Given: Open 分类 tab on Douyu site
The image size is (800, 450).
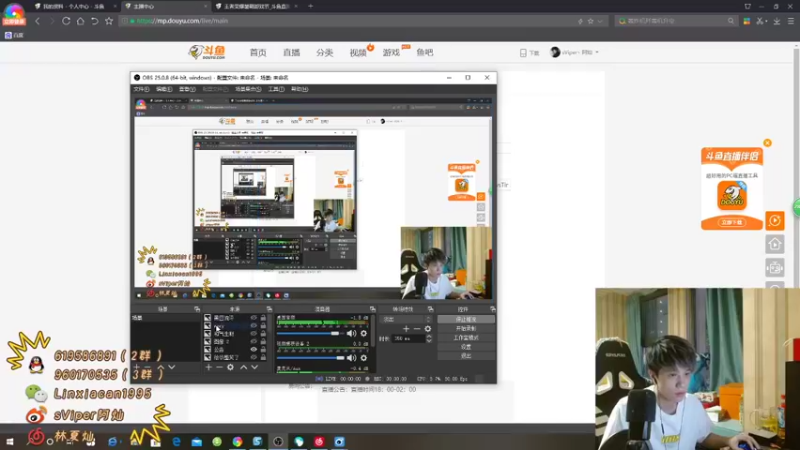Looking at the screenshot, I should pyautogui.click(x=324, y=53).
